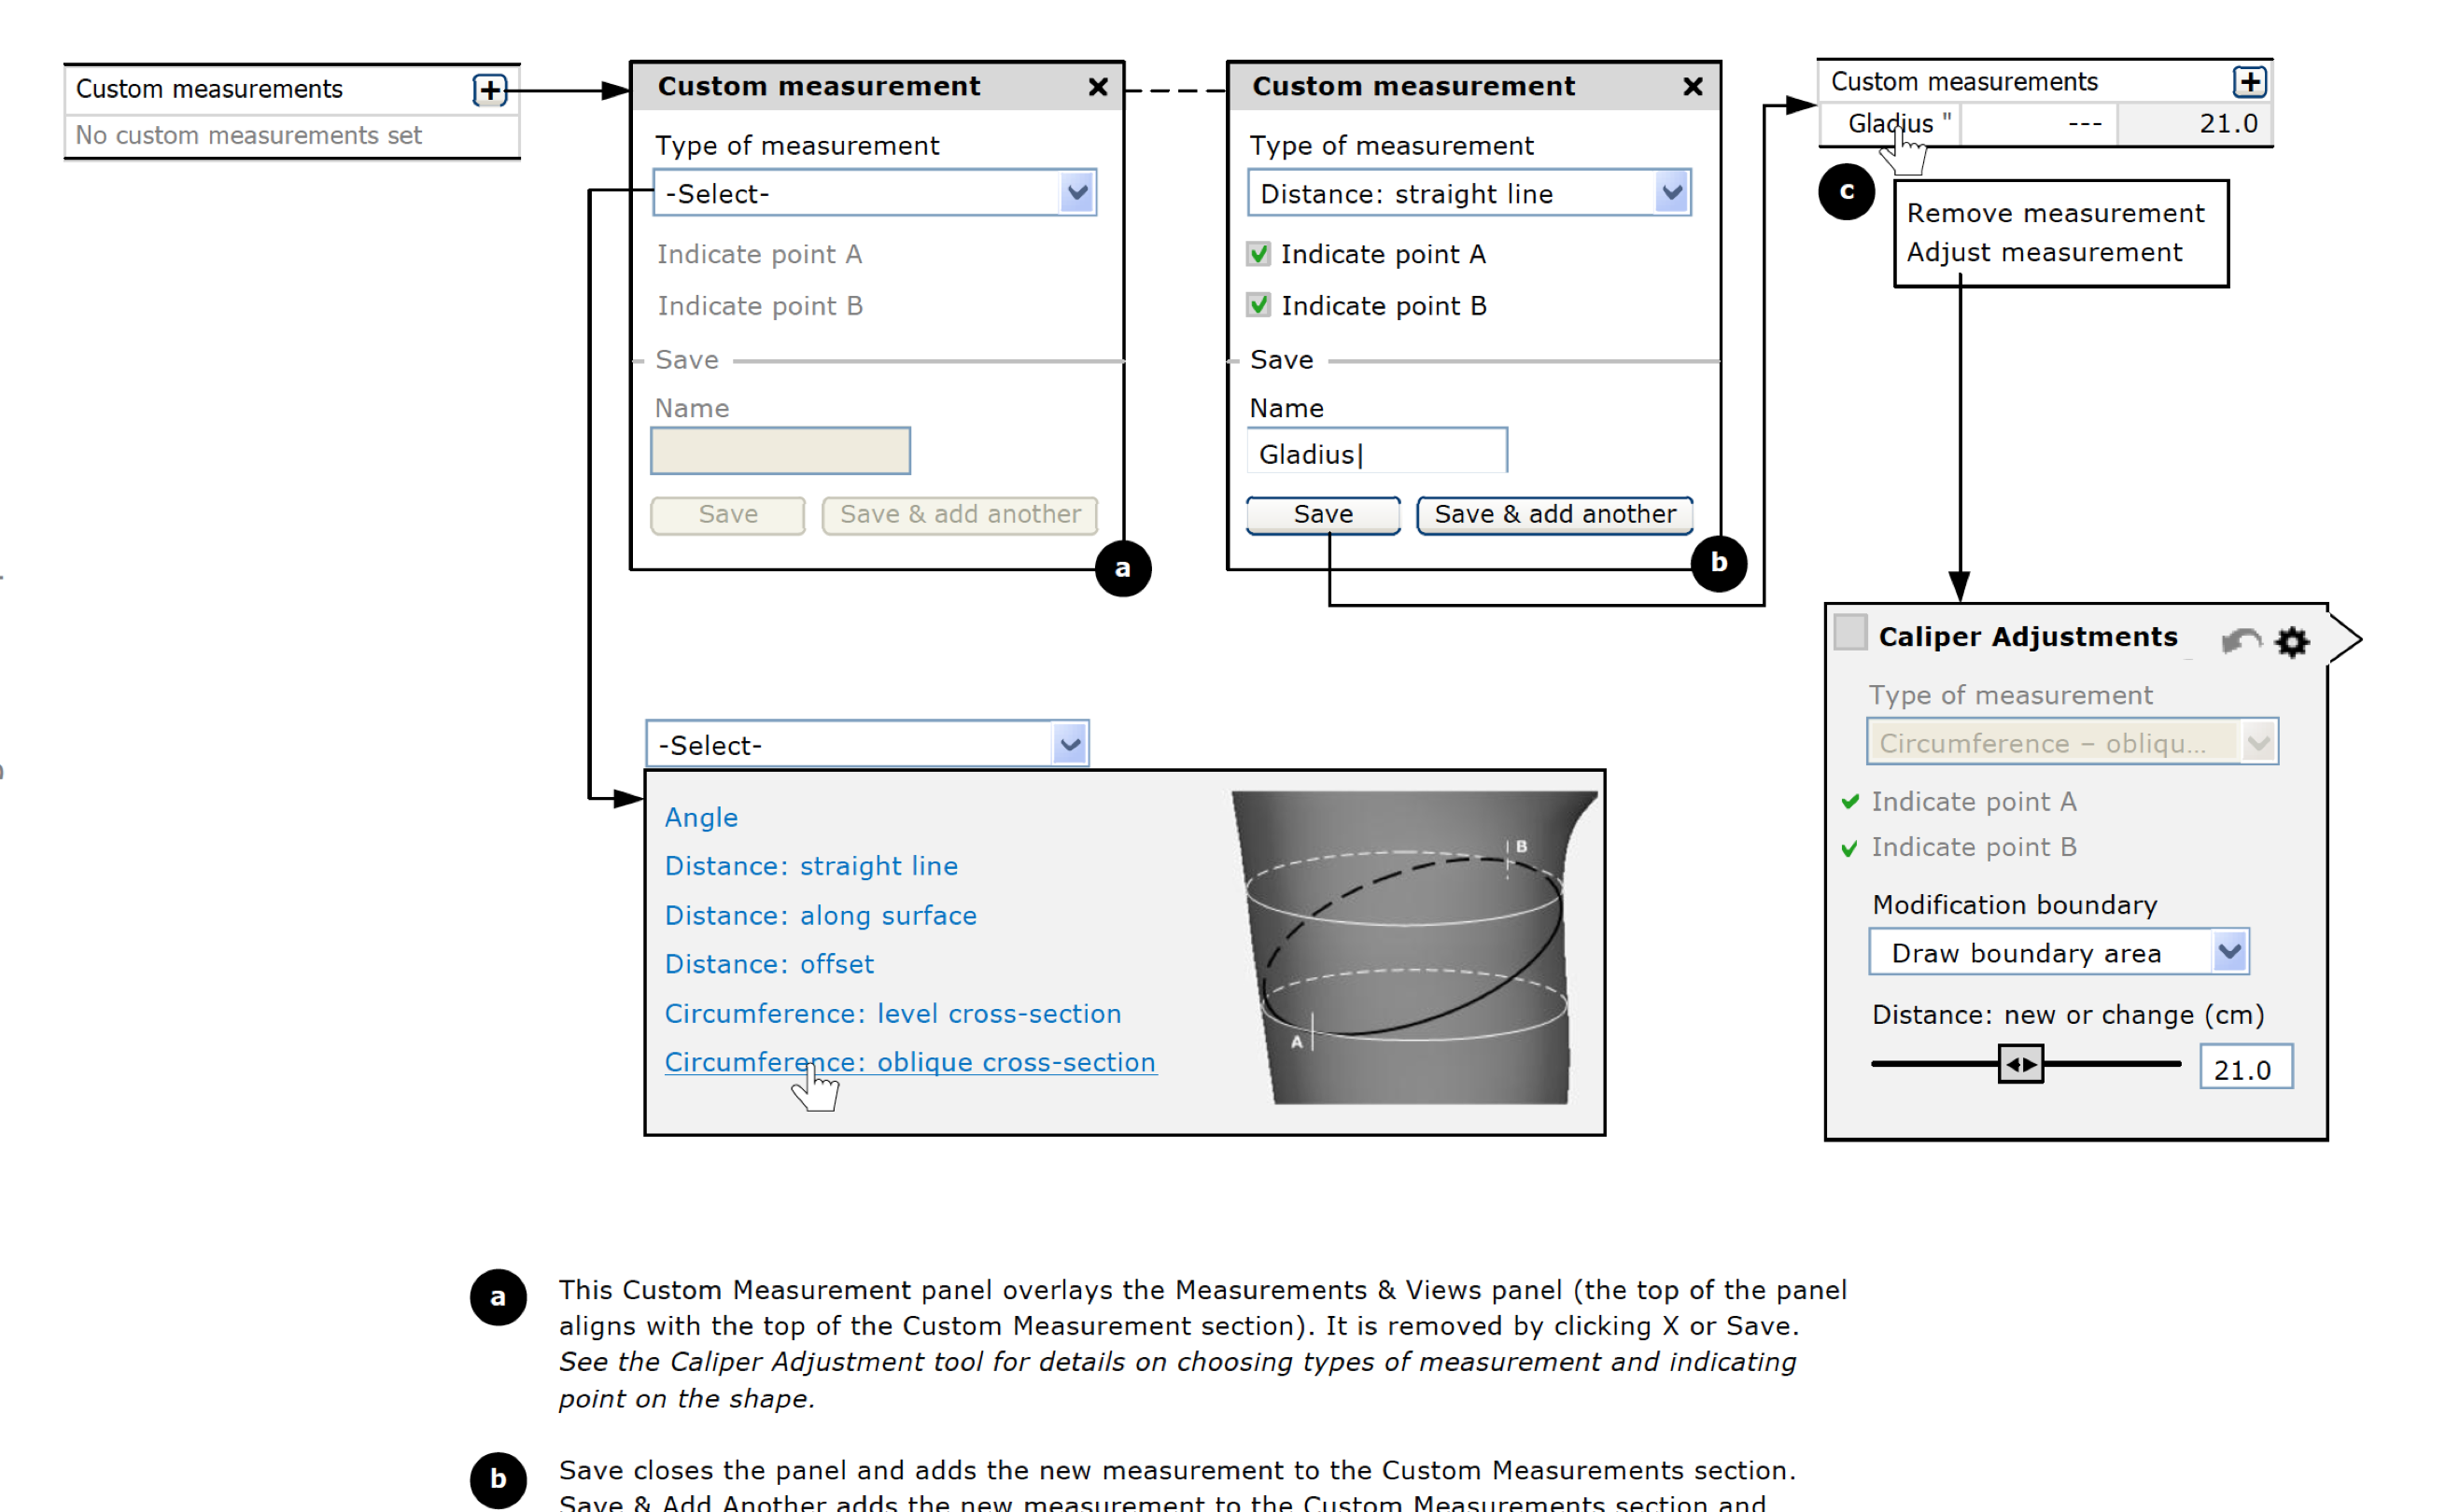Click the distance slider handle
Screen dimensions: 2446x1512
2019,1065
